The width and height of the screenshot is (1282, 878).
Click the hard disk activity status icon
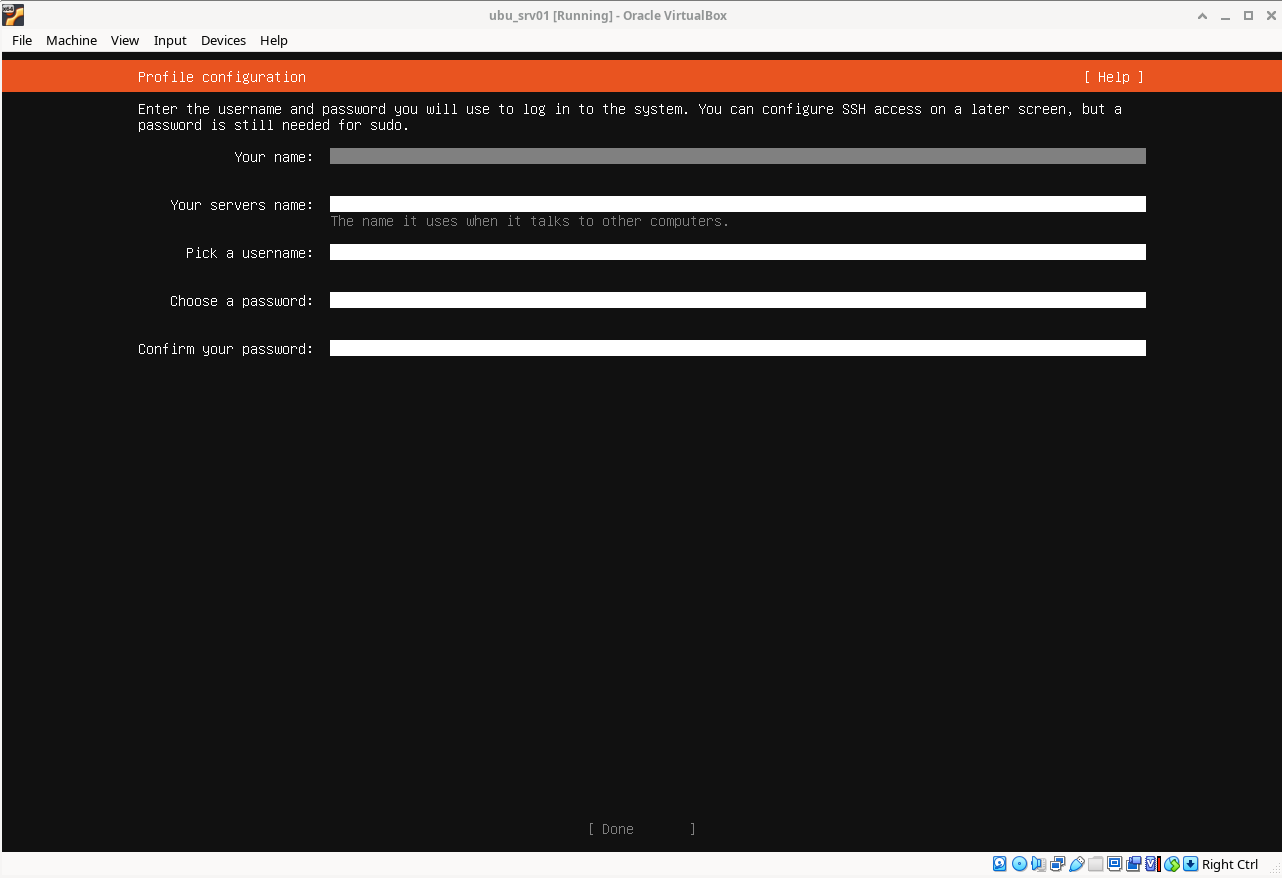tap(1000, 864)
